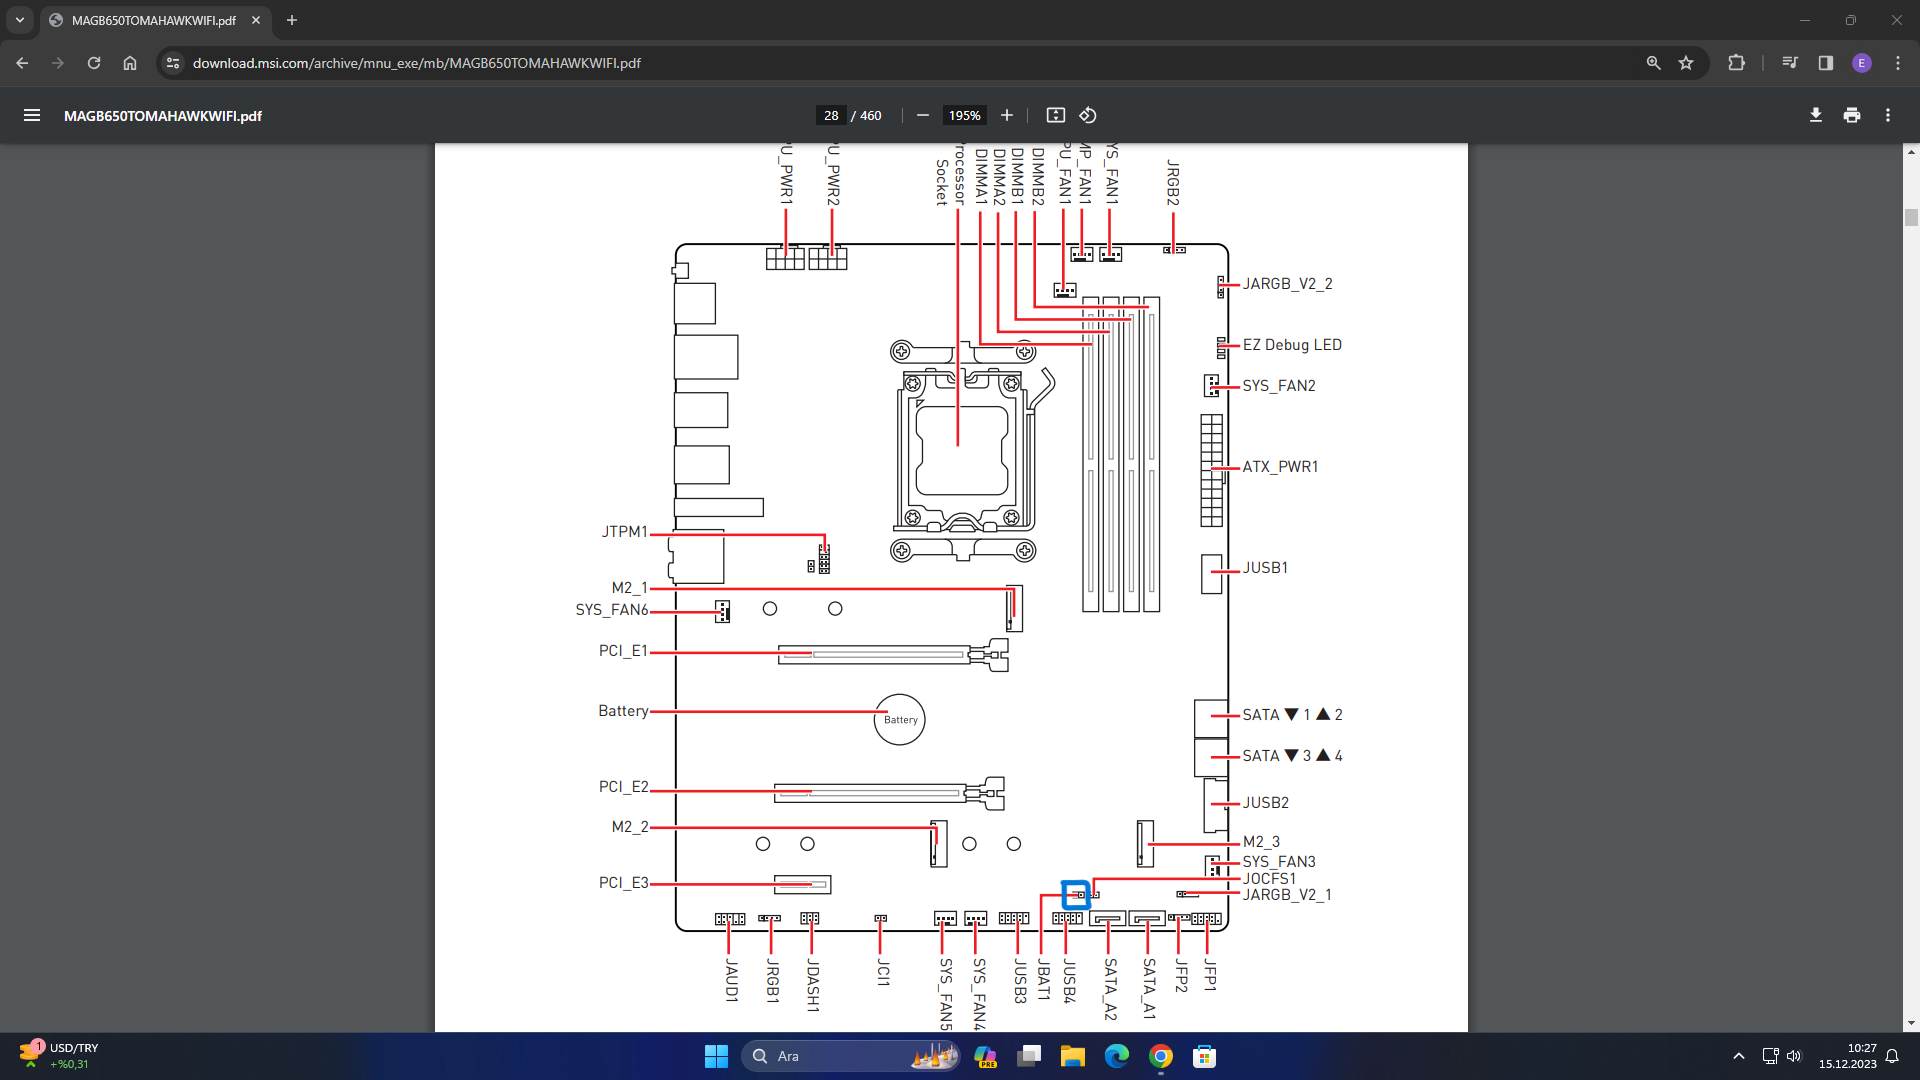This screenshot has height=1080, width=1920.
Task: Open the Chrome profile avatar
Action: point(1862,63)
